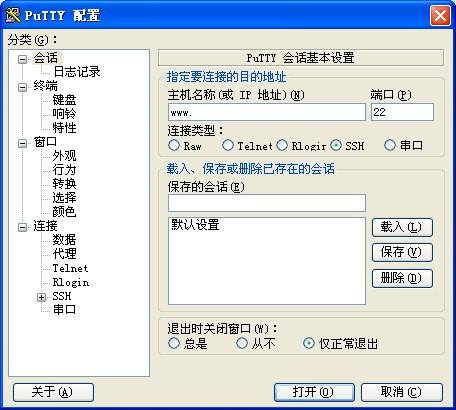Open 外观 settings category

click(x=64, y=156)
